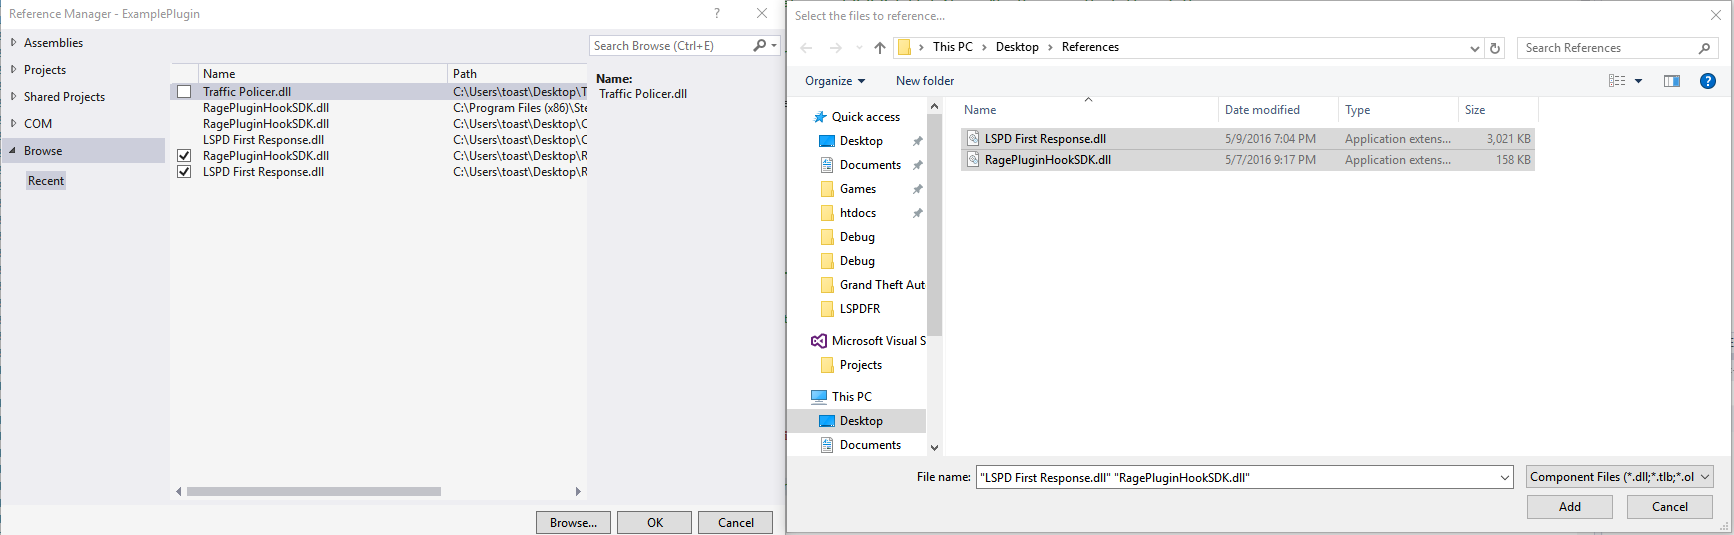Click navigation pane scroll down arrow

pyautogui.click(x=934, y=448)
